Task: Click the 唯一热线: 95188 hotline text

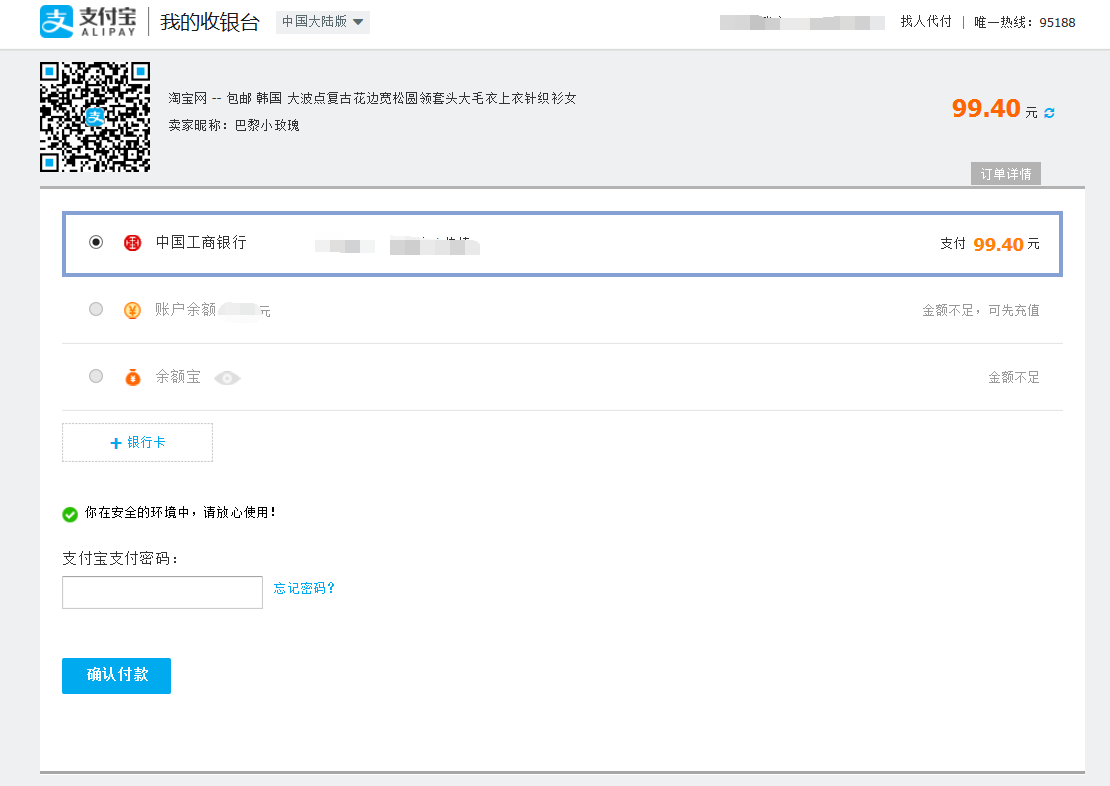Action: [x=1024, y=23]
